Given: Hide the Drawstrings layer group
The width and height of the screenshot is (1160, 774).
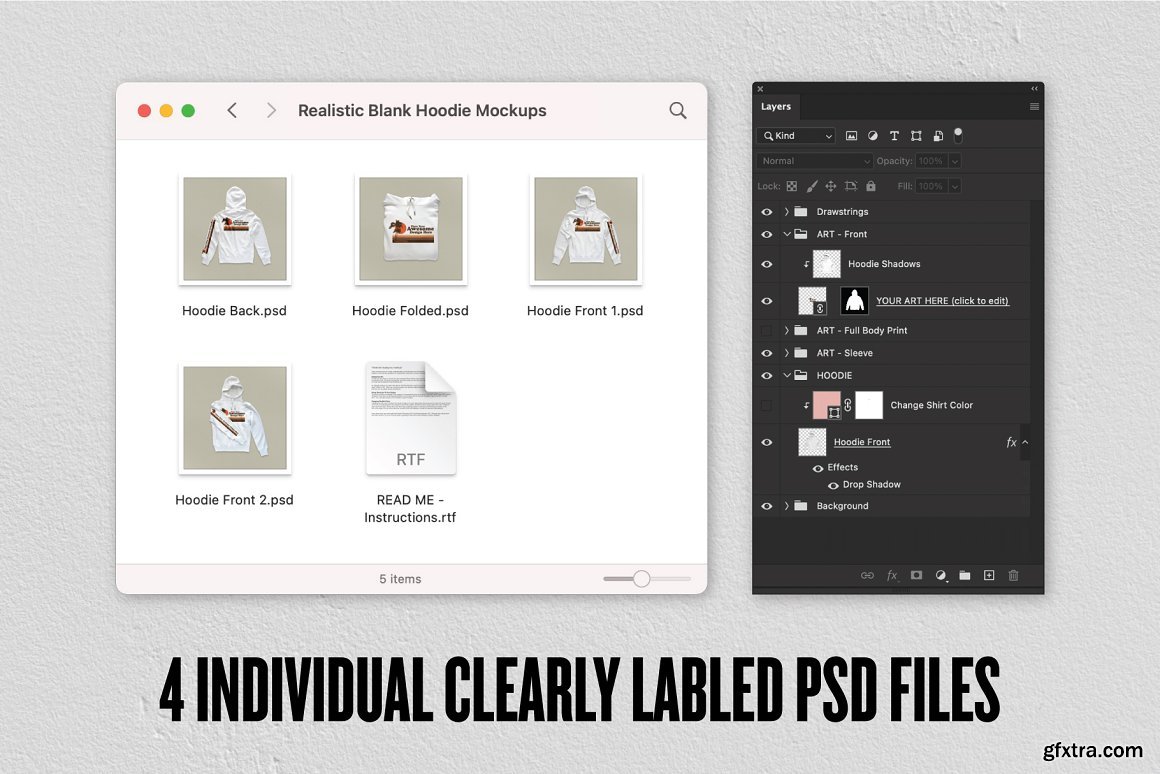Looking at the screenshot, I should click(767, 212).
